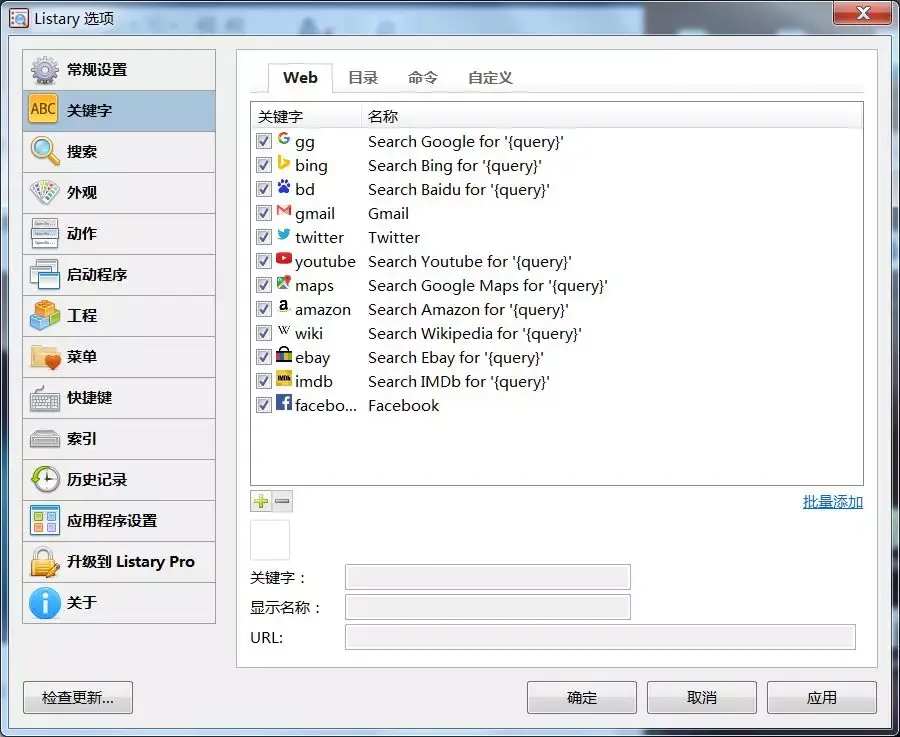Uncheck the bd keyword checkbox
900x737 pixels.
pyautogui.click(x=263, y=189)
